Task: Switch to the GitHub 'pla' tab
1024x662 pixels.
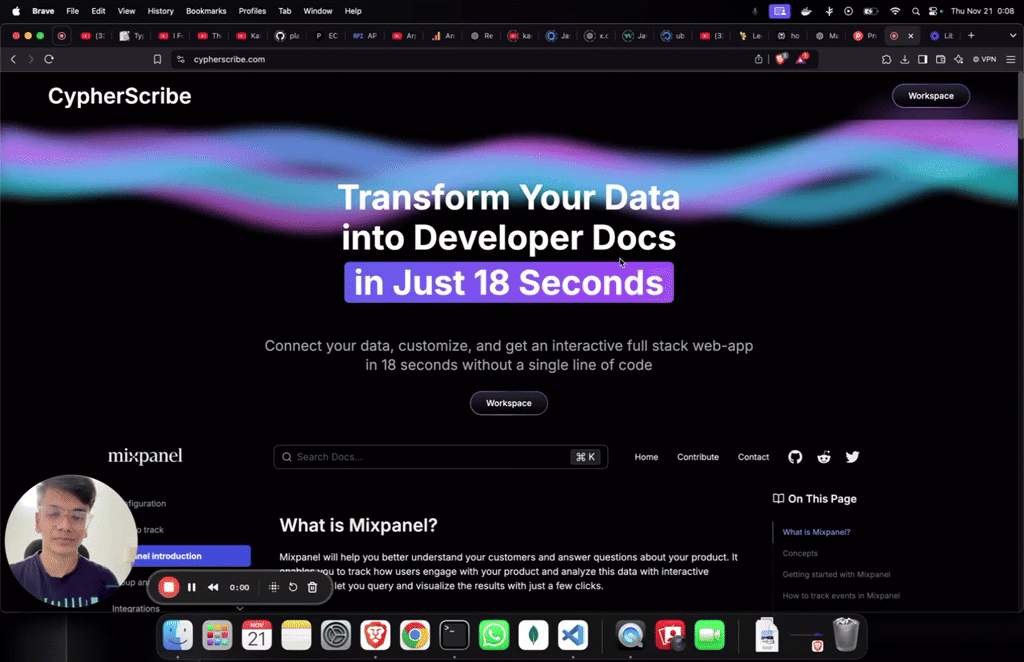Action: (x=287, y=36)
